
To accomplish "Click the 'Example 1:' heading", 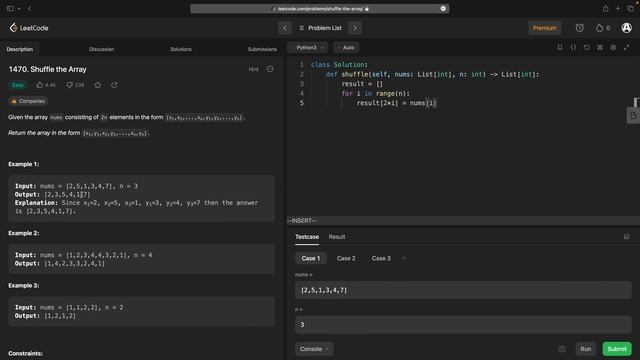I will (x=24, y=164).
